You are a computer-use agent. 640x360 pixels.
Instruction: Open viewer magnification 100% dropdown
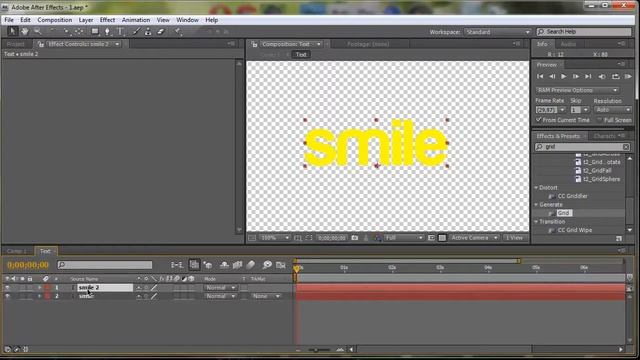coord(275,238)
